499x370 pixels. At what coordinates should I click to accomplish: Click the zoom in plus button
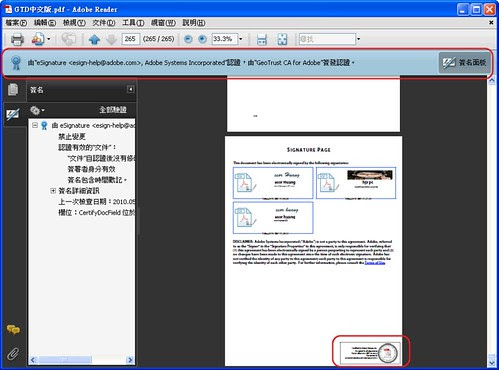point(202,39)
